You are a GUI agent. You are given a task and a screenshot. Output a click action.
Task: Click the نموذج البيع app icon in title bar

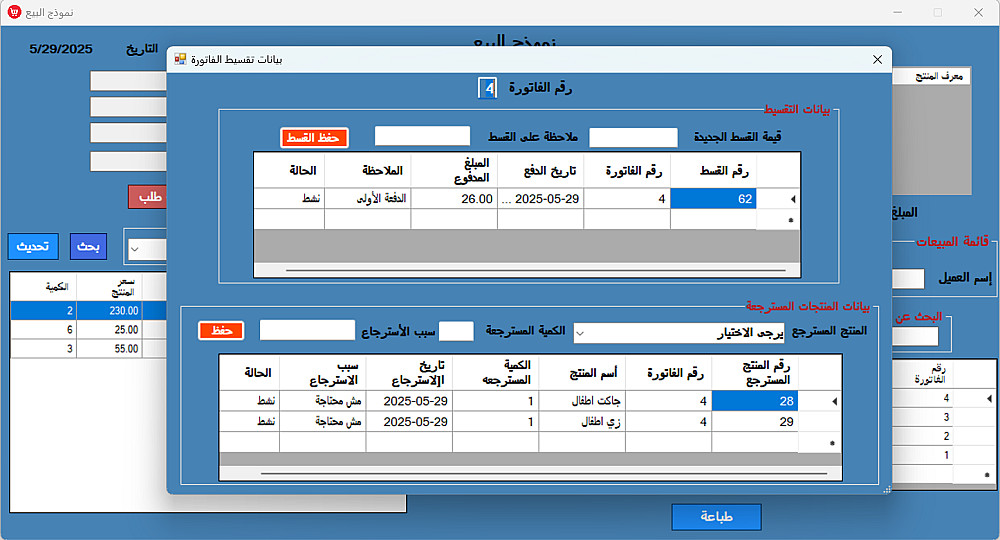pyautogui.click(x=14, y=12)
